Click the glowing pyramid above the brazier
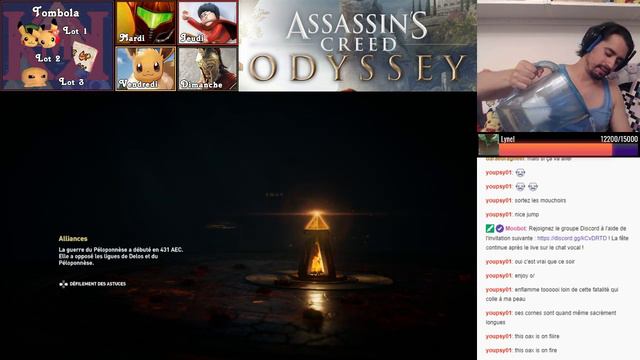 coord(316,221)
